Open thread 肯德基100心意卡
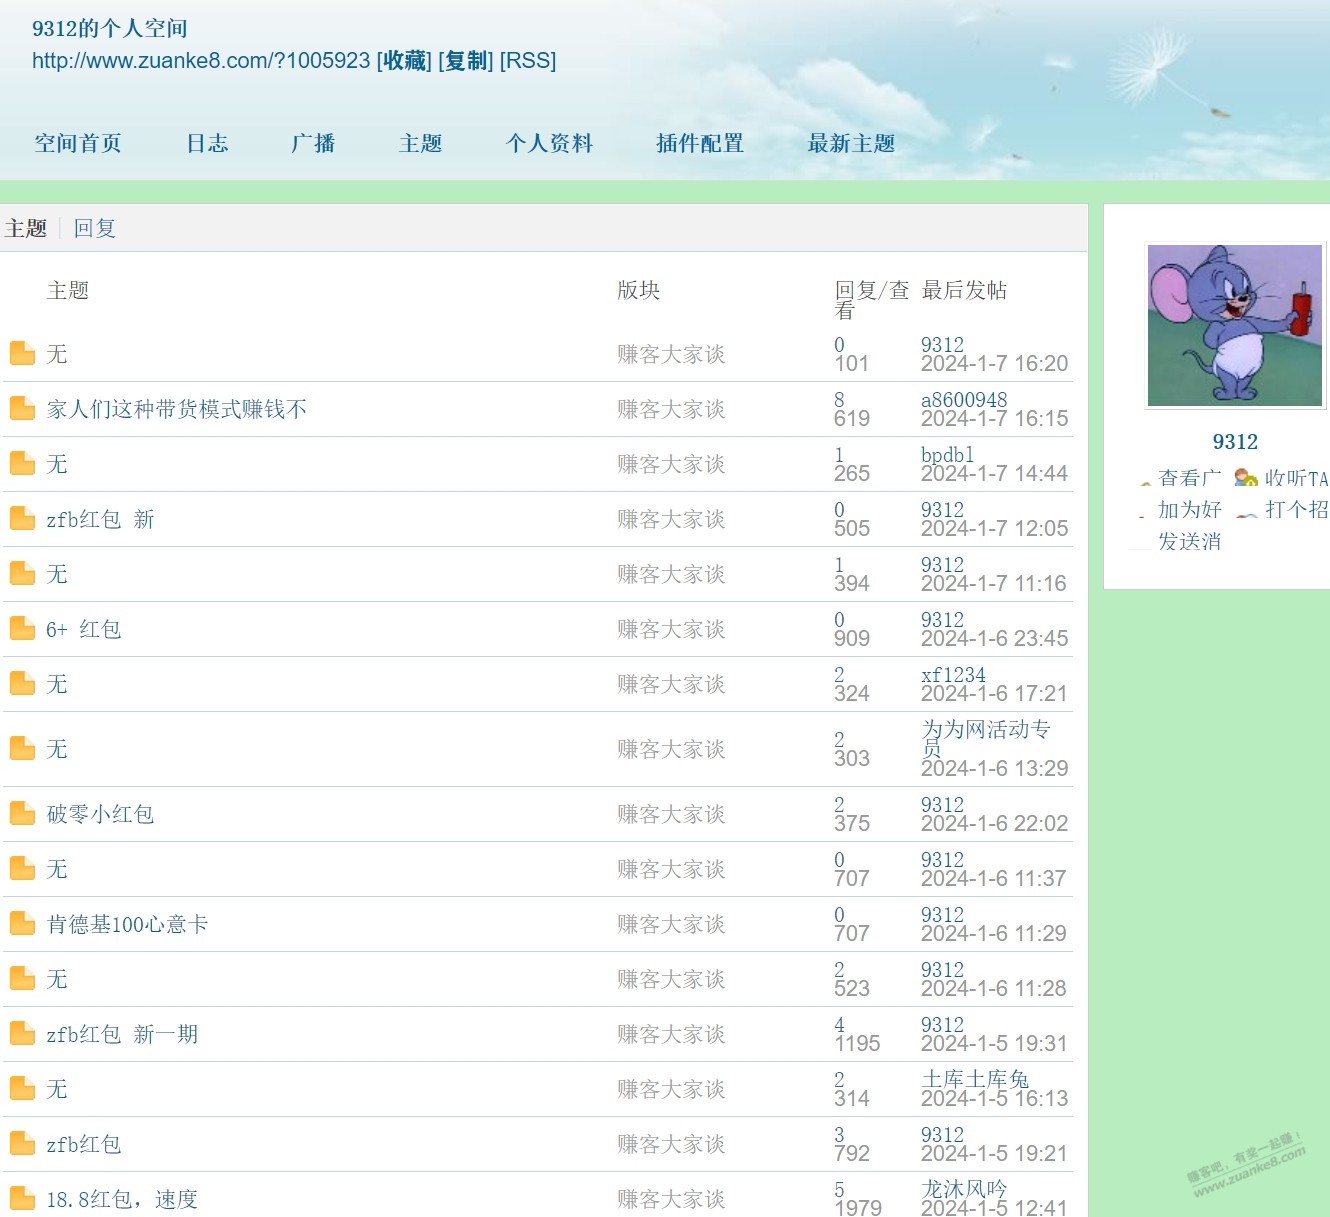Viewport: 1330px width, 1217px height. click(x=128, y=924)
